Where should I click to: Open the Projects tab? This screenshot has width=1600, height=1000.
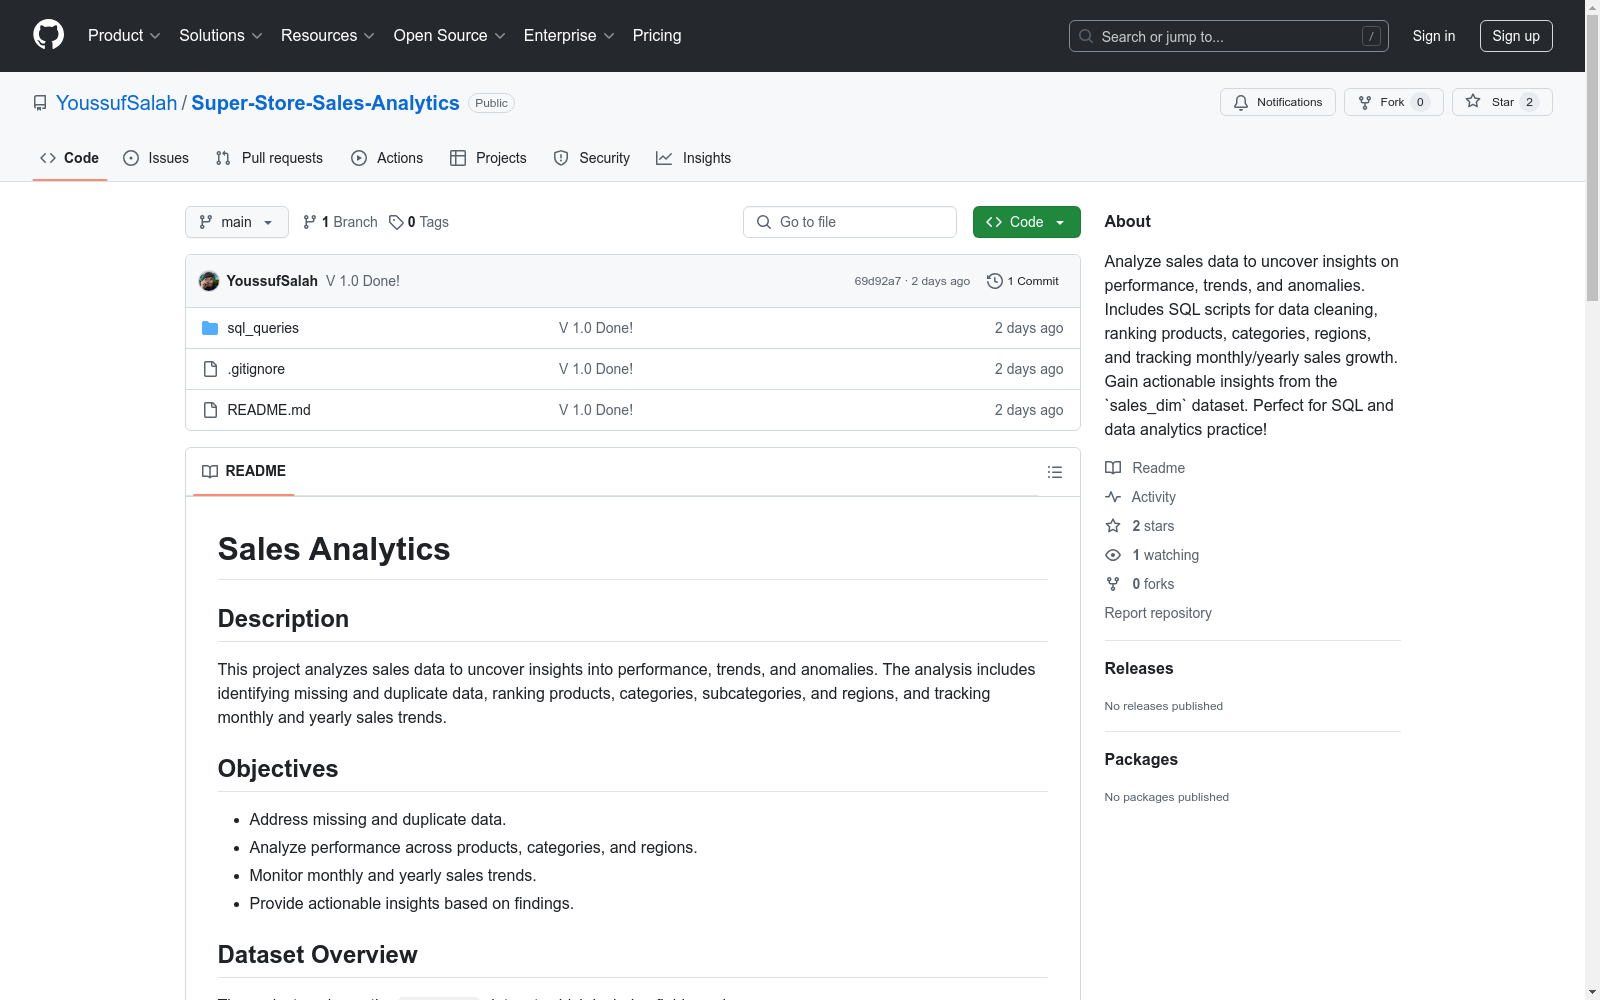pos(488,158)
